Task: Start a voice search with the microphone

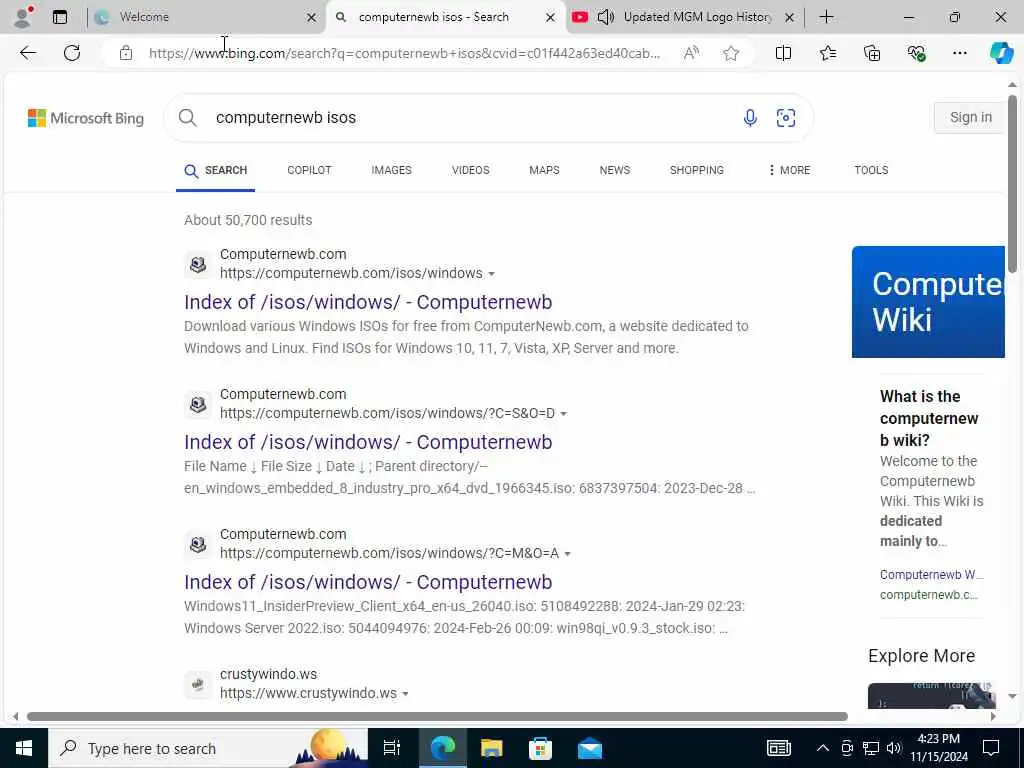Action: [750, 118]
